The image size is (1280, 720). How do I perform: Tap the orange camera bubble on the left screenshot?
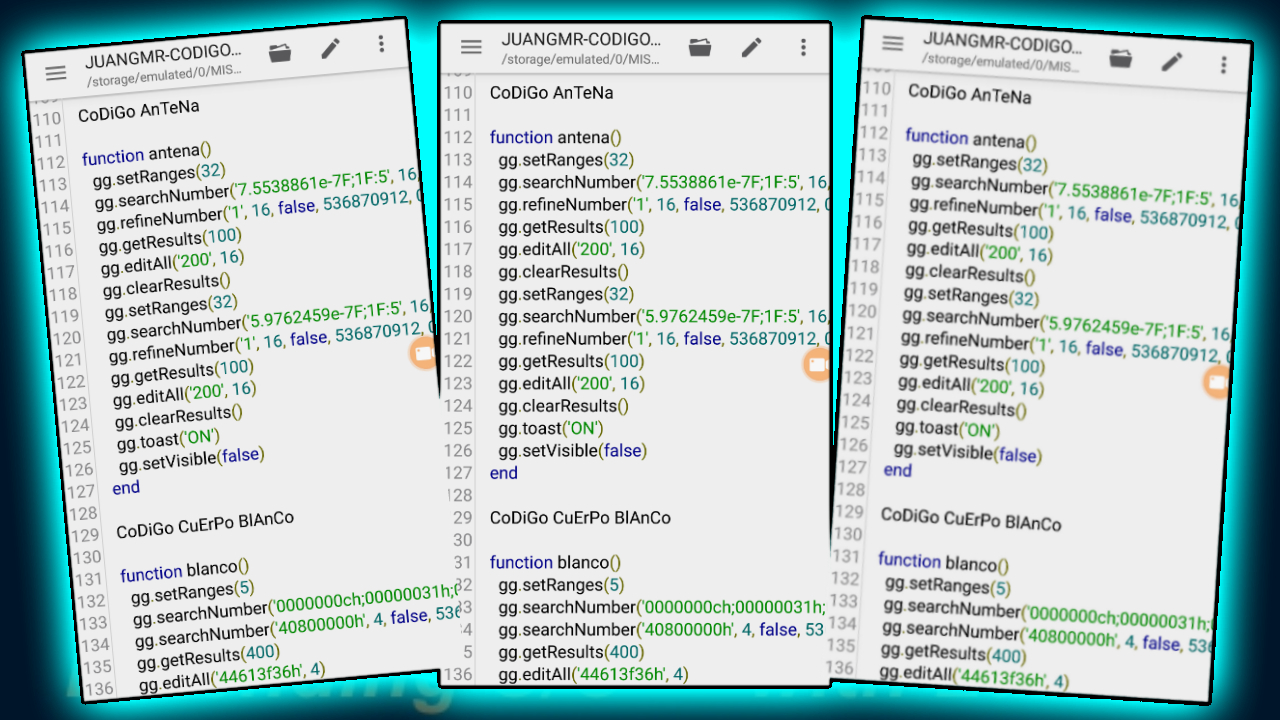pos(423,354)
